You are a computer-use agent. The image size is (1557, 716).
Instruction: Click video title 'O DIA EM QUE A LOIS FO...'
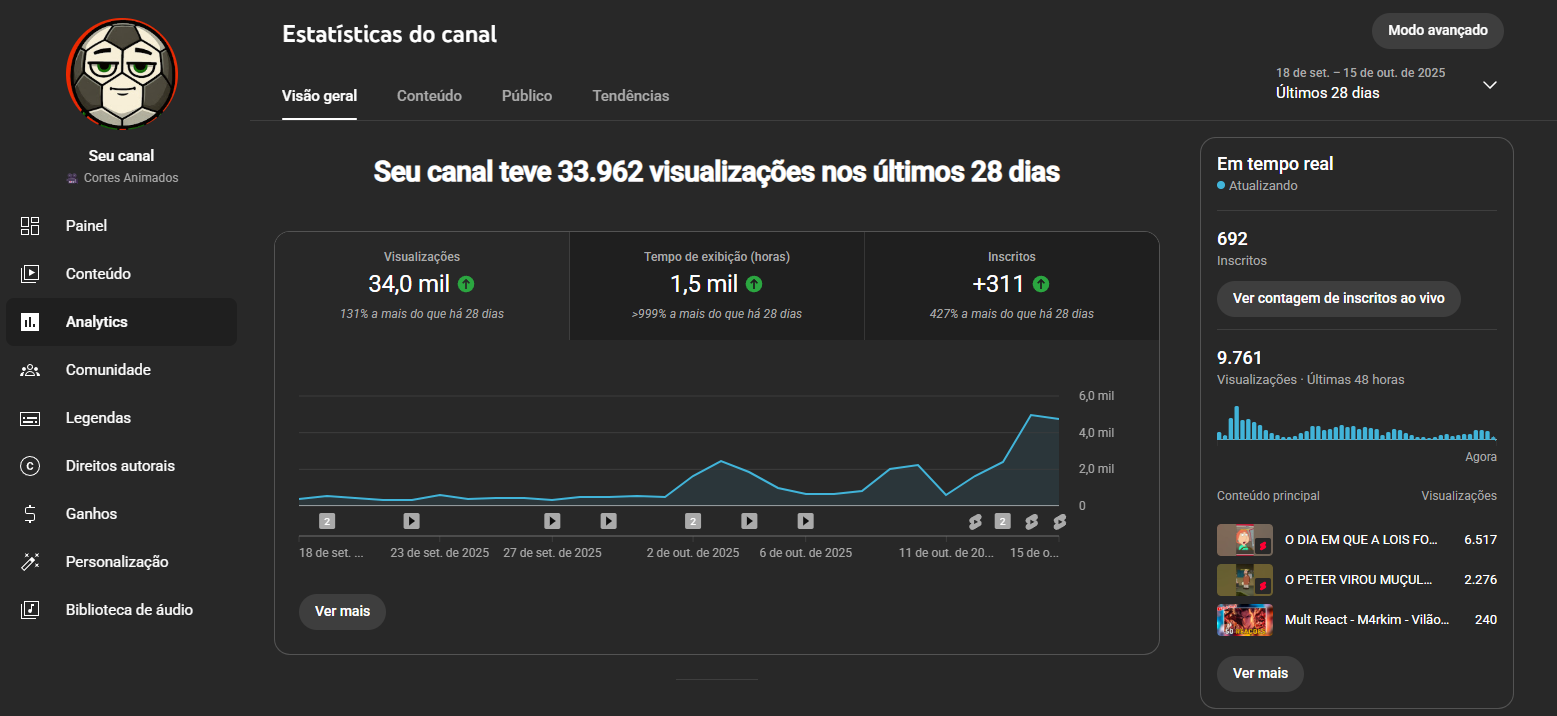pos(1361,540)
